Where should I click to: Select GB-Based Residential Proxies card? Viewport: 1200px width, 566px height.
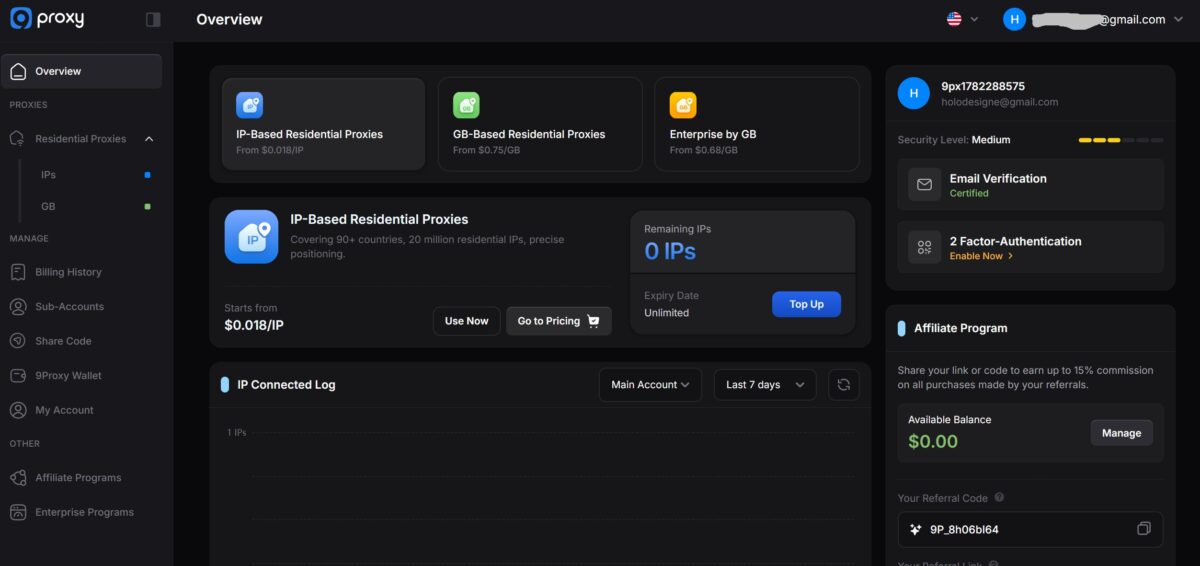coord(540,125)
